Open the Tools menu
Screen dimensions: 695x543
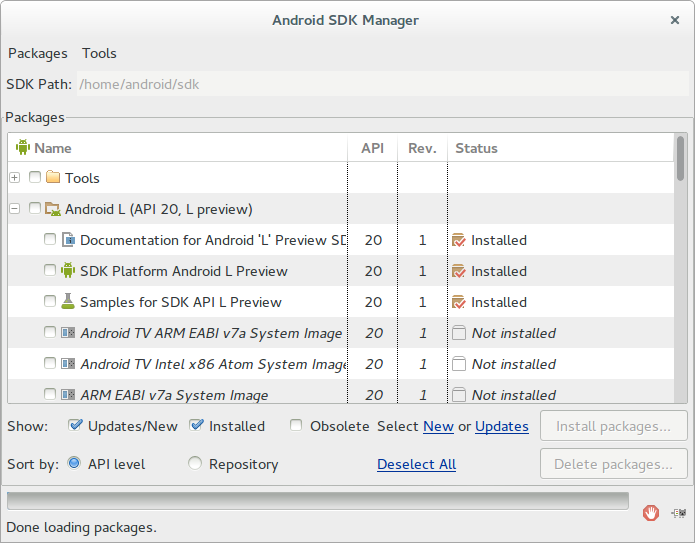pyautogui.click(x=99, y=53)
